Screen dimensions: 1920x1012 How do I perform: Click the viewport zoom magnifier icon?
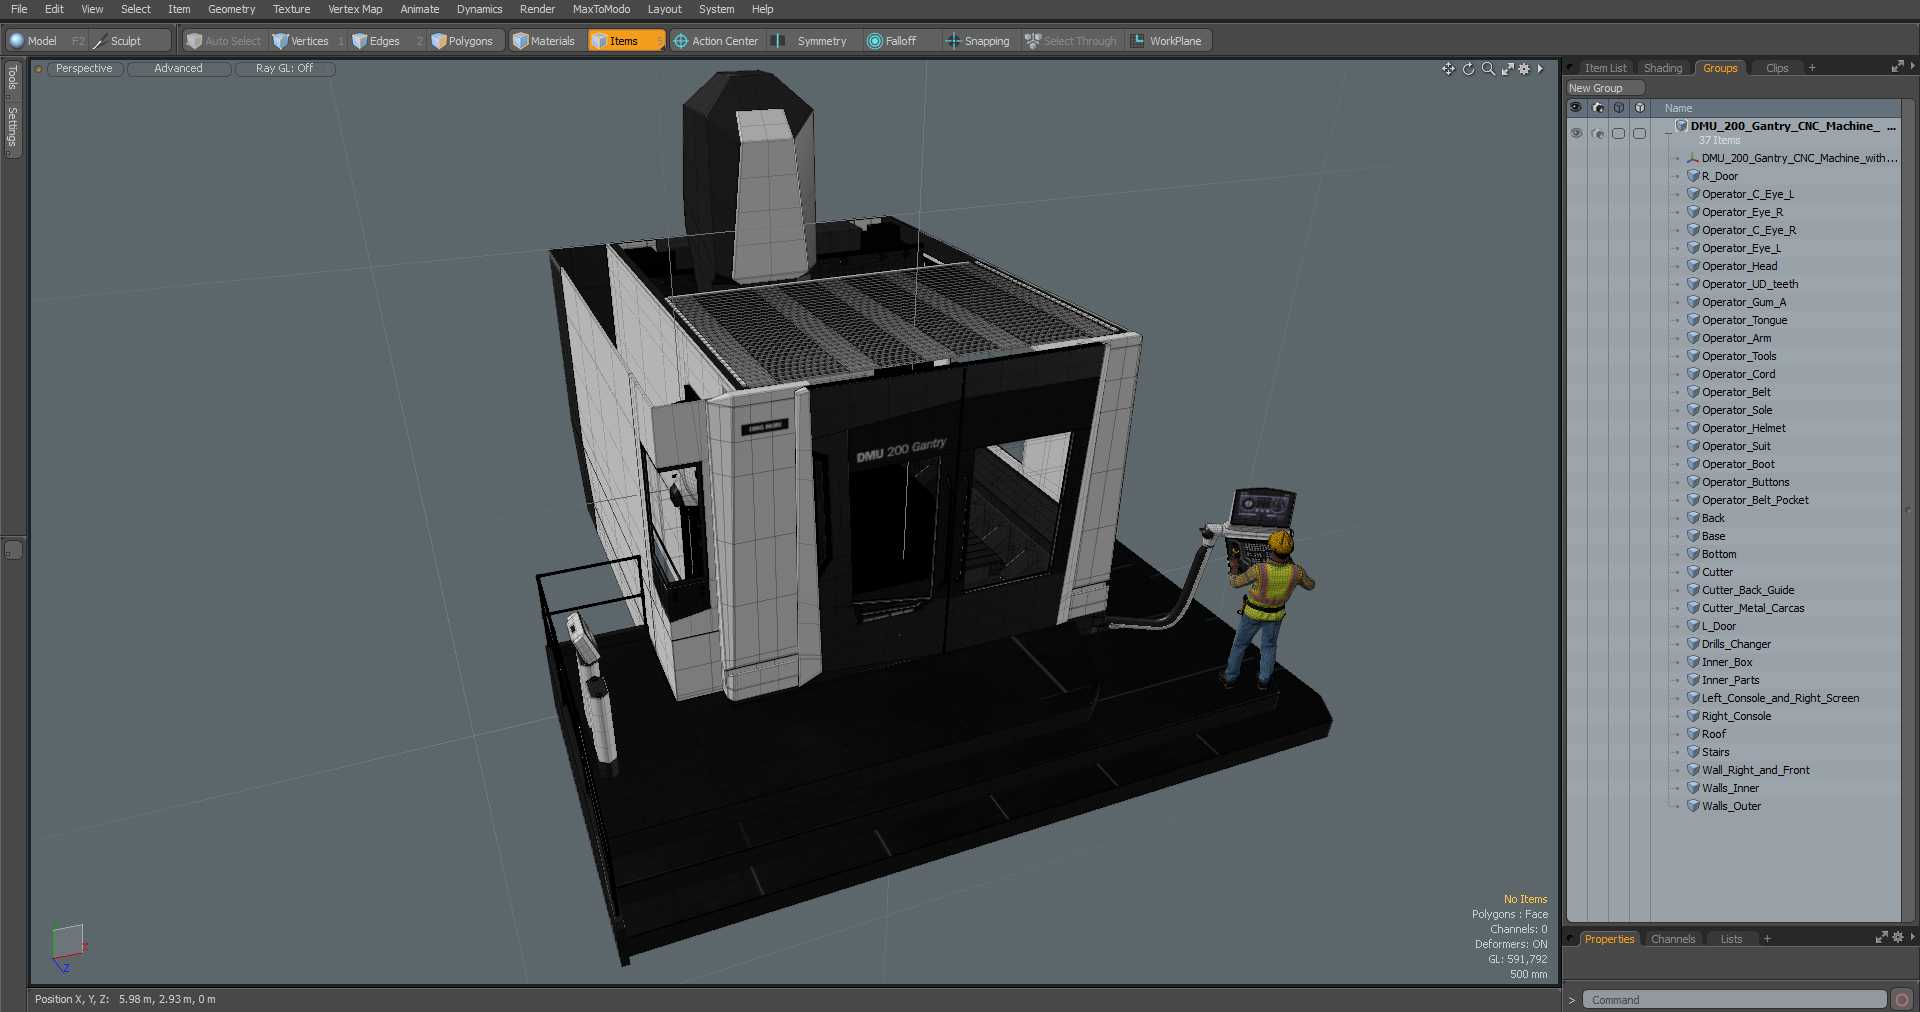(1488, 69)
